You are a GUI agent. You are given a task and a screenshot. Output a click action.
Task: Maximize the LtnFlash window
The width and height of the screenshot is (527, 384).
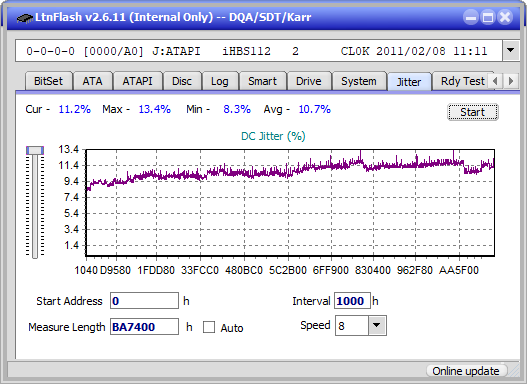click(x=488, y=17)
